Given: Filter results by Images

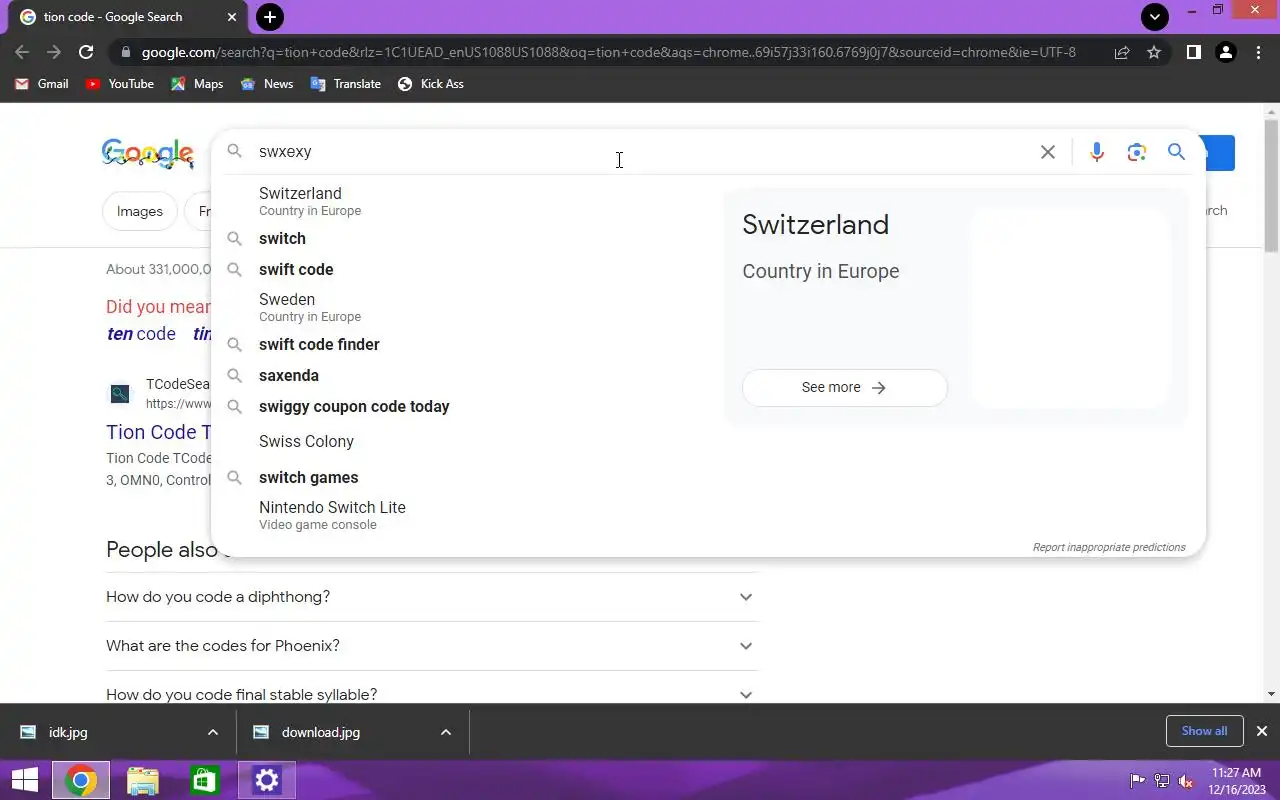Looking at the screenshot, I should click(x=140, y=211).
